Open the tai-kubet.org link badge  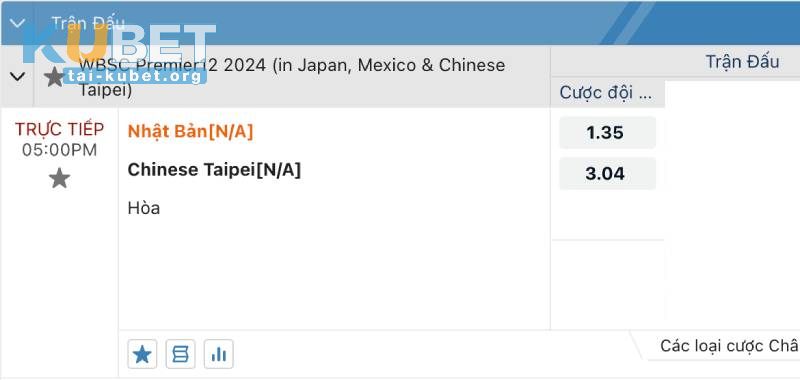pyautogui.click(x=135, y=77)
